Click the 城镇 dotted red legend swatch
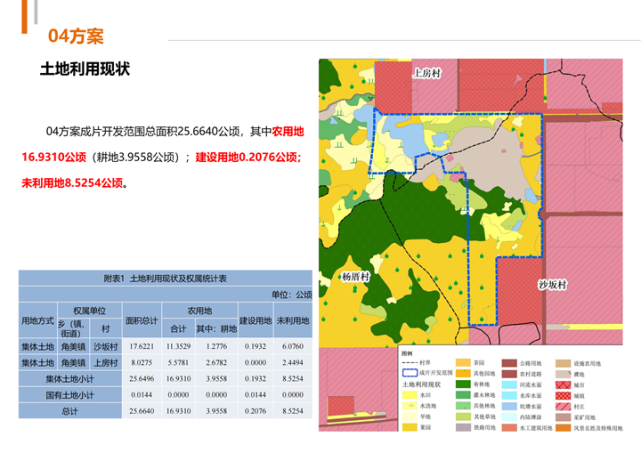This screenshot has height=453, width=641. point(563,395)
